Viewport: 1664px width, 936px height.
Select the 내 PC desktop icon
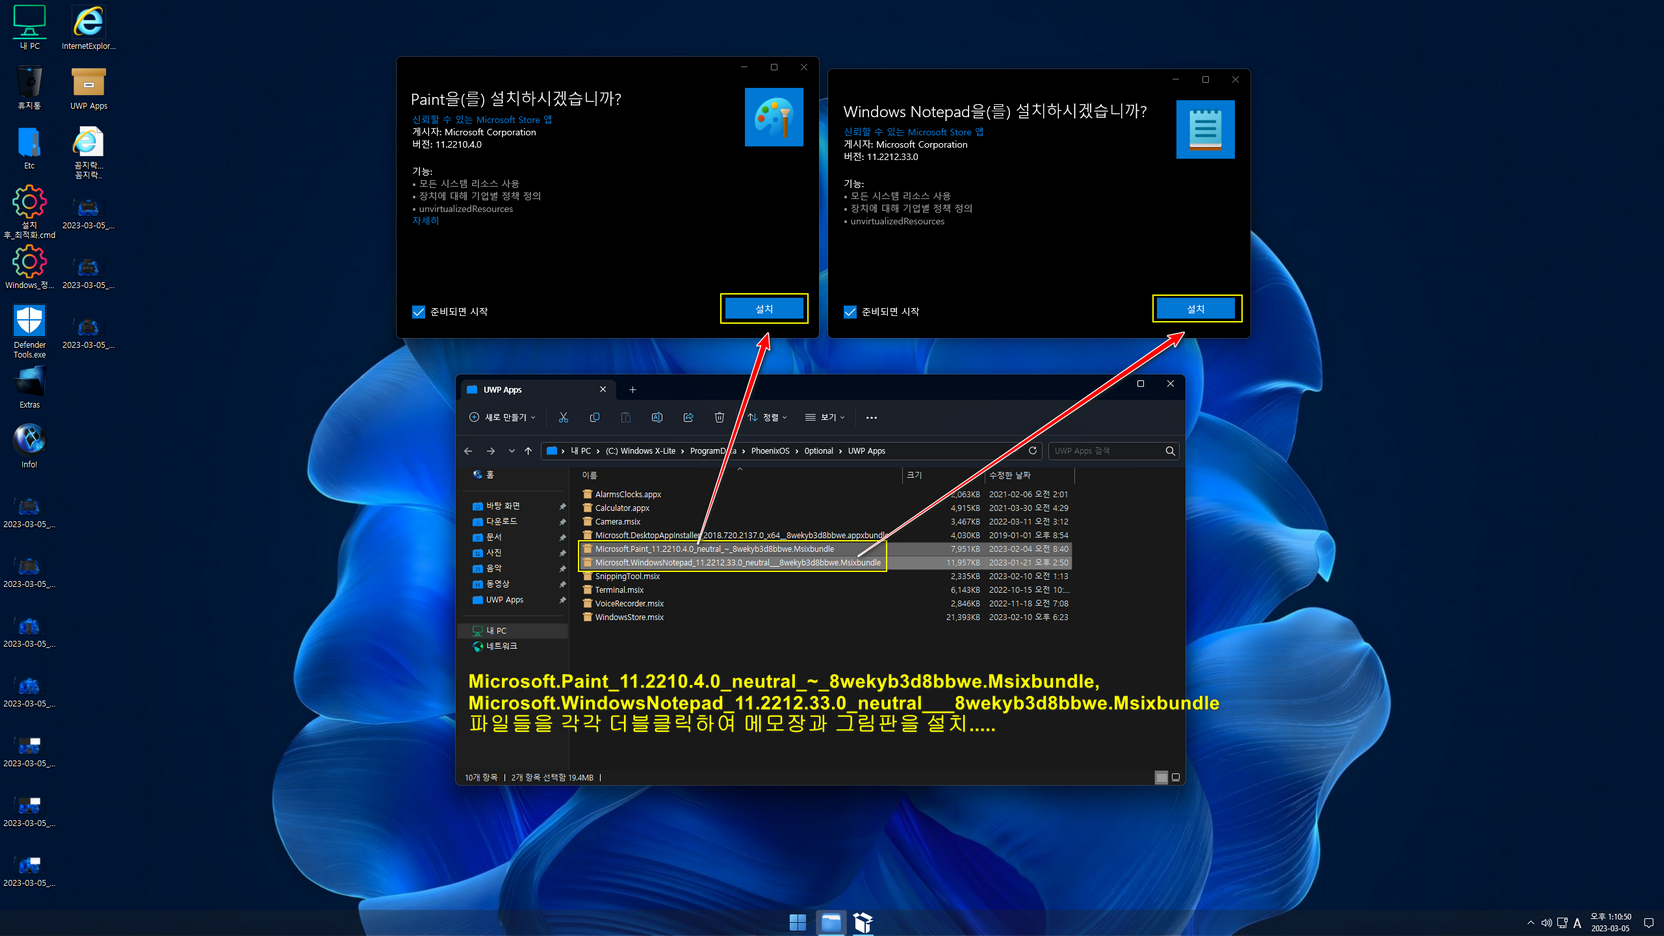(29, 27)
